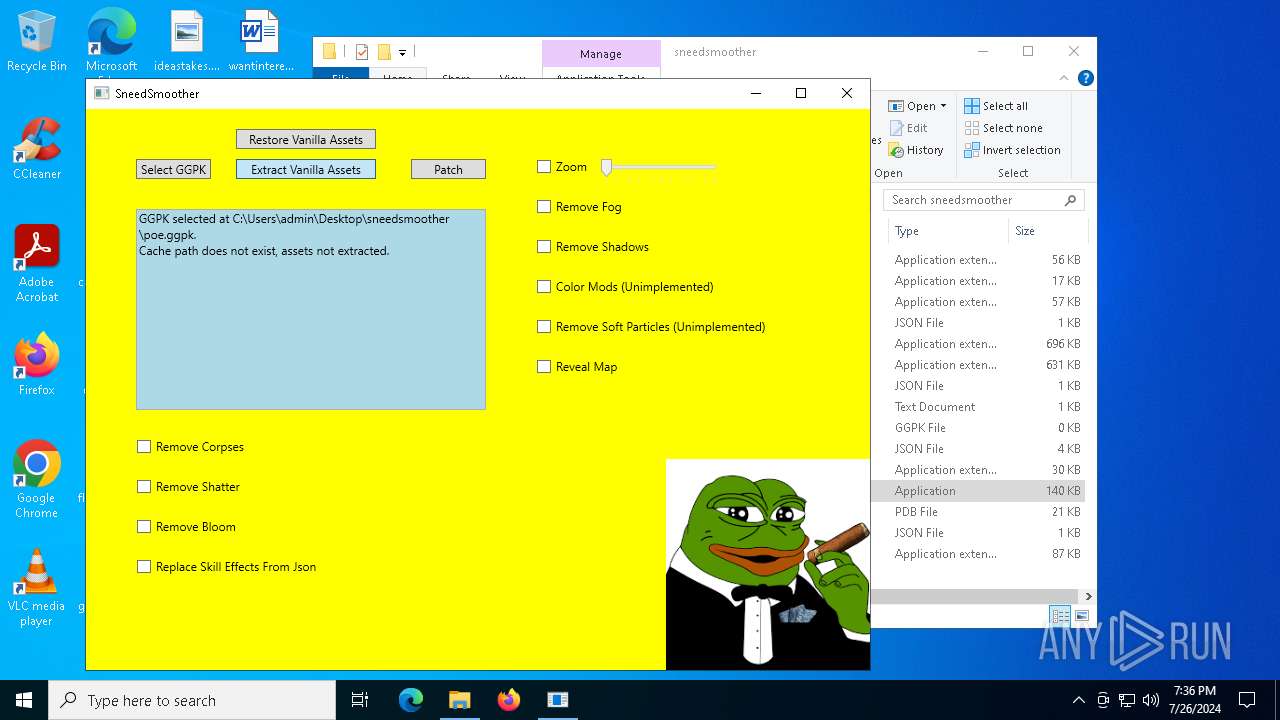The image size is (1280, 720).
Task: Click the Task View taskbar button
Action: tap(360, 700)
